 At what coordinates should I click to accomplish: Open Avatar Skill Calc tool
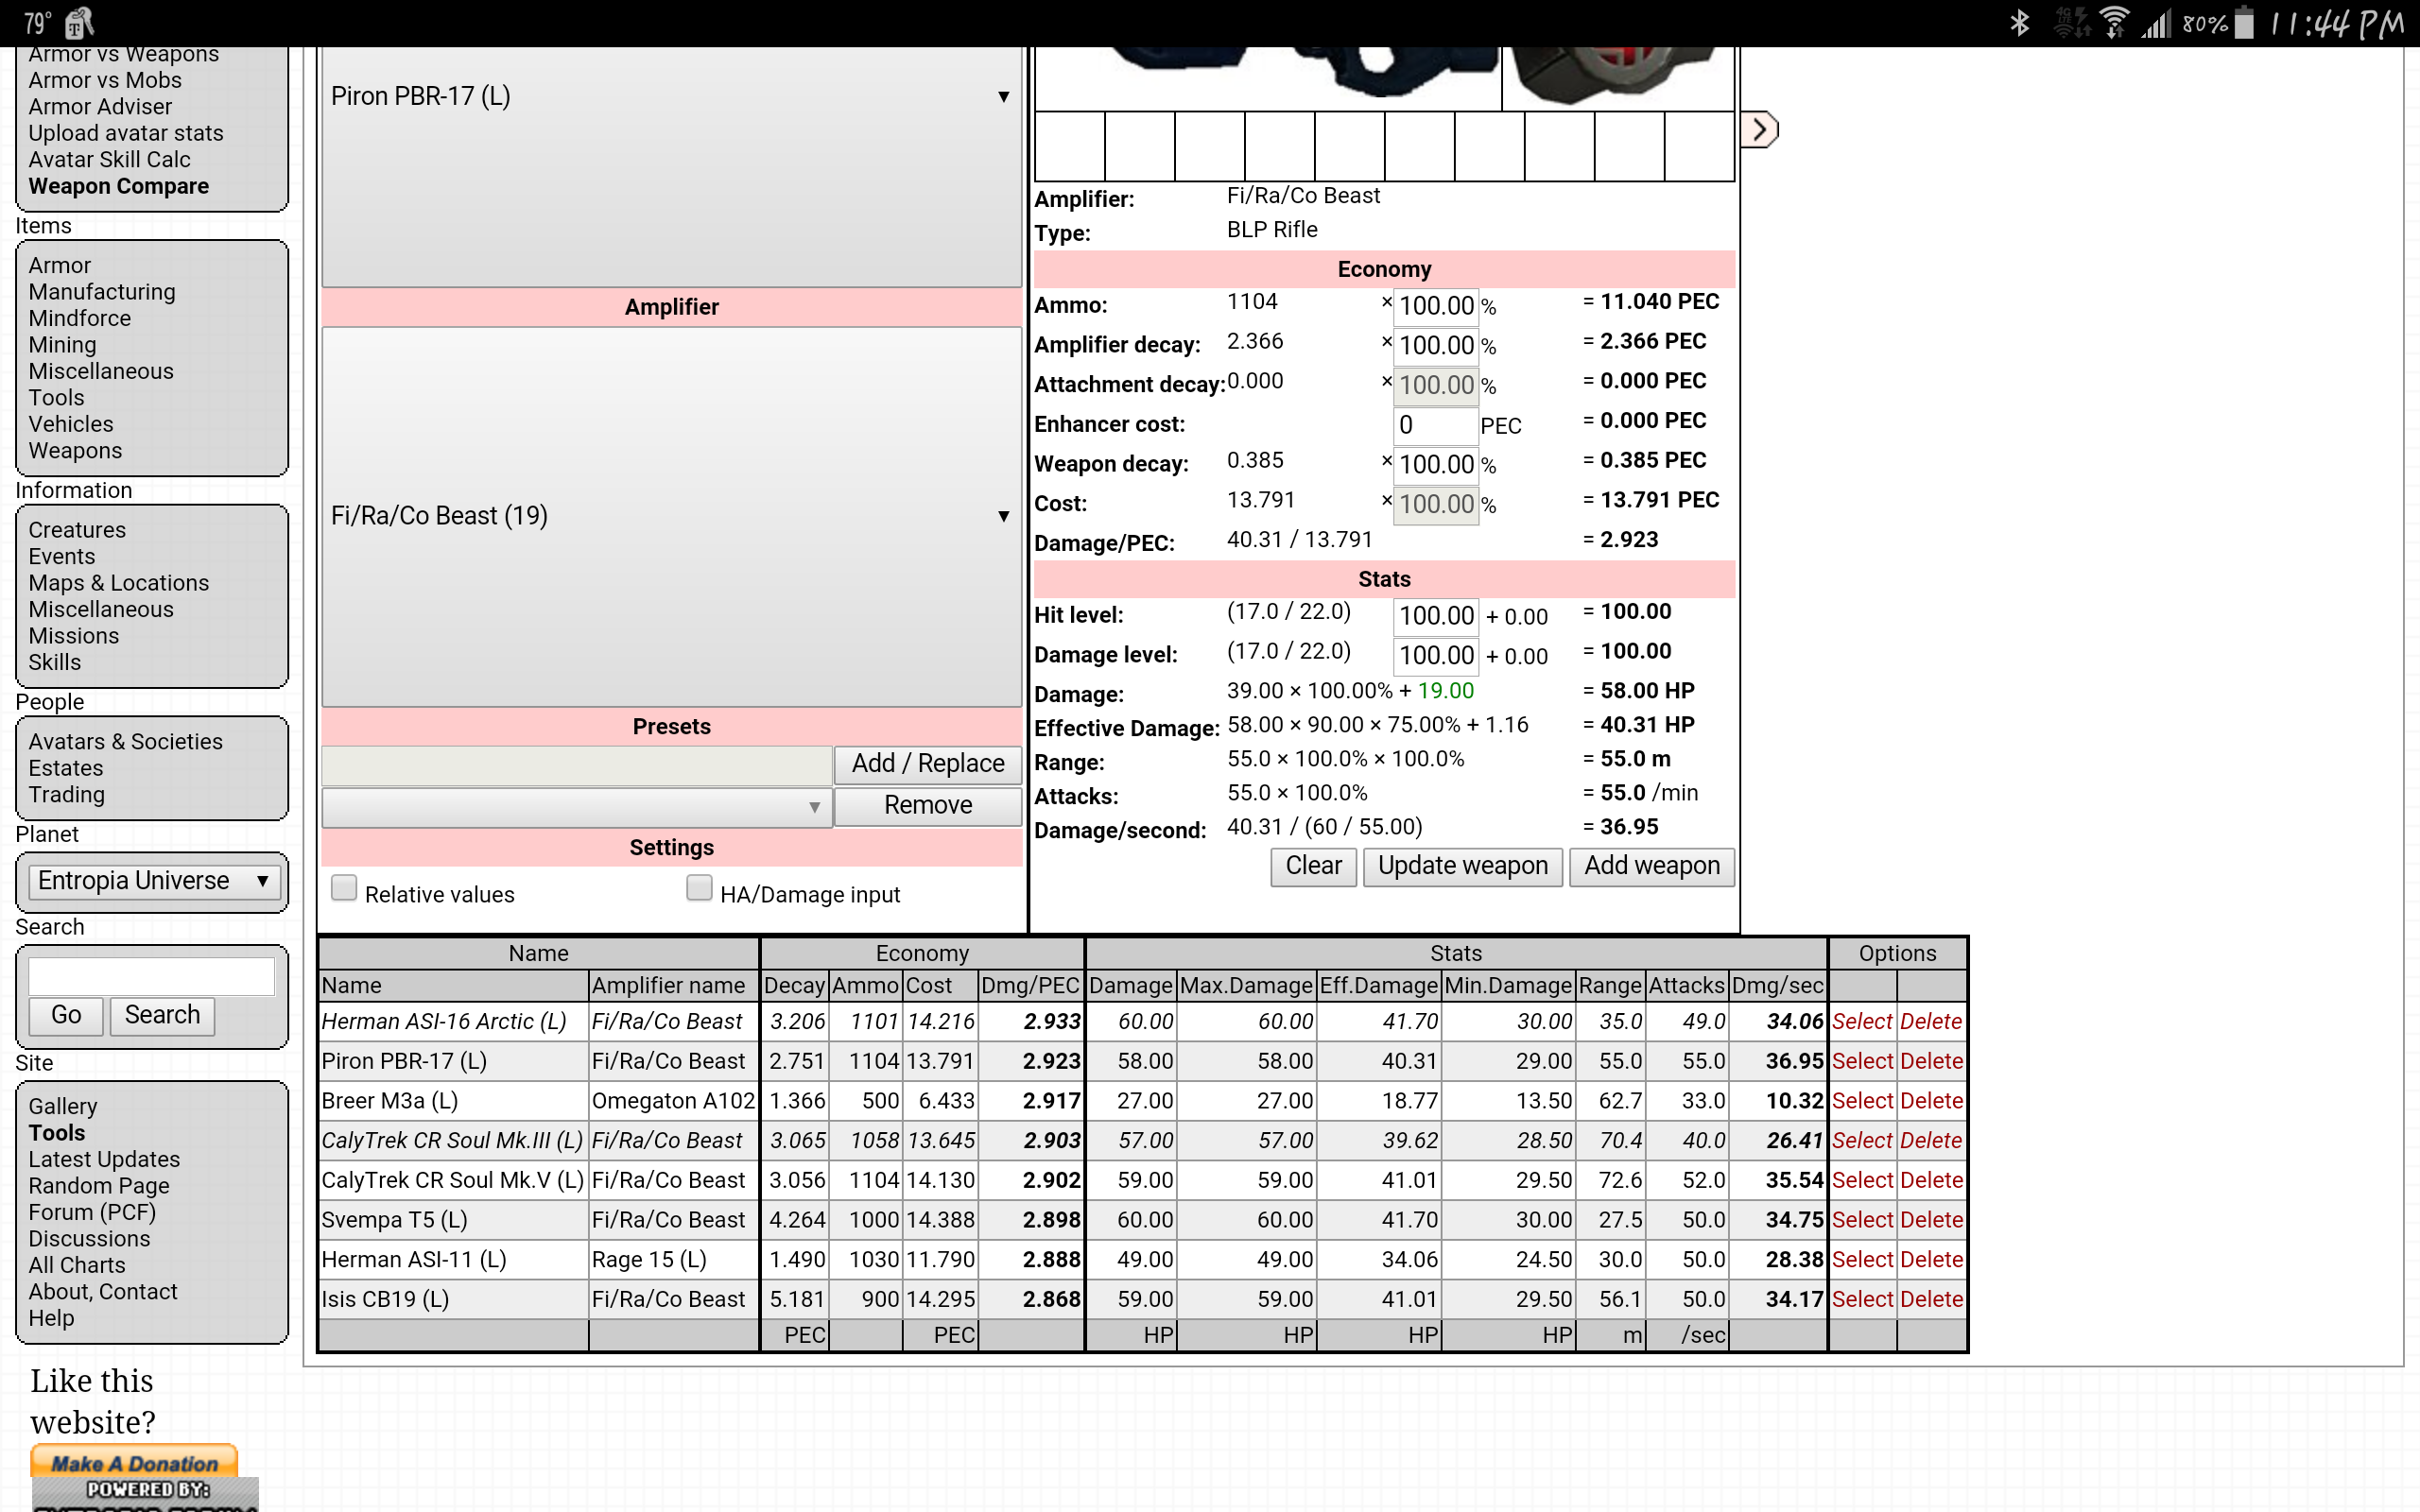109,160
